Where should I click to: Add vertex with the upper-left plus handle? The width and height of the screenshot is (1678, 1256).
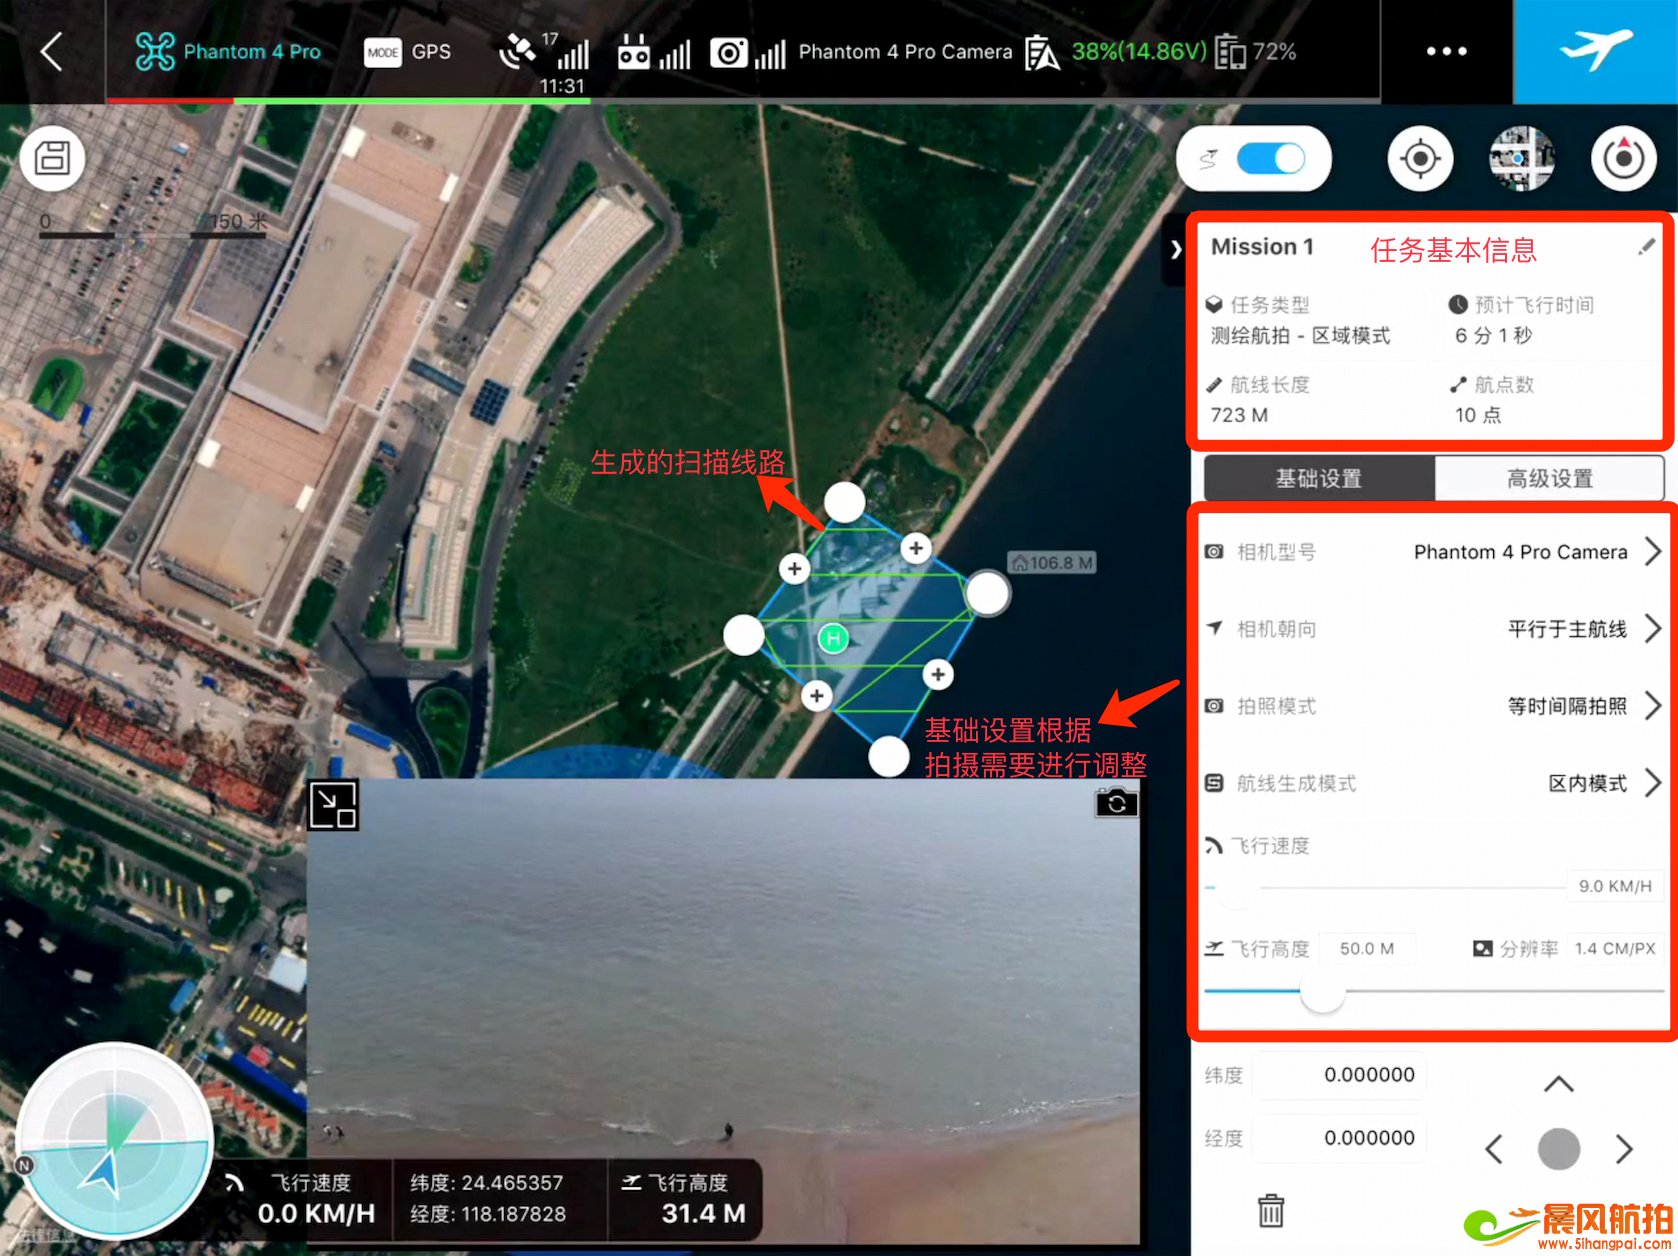click(x=794, y=569)
